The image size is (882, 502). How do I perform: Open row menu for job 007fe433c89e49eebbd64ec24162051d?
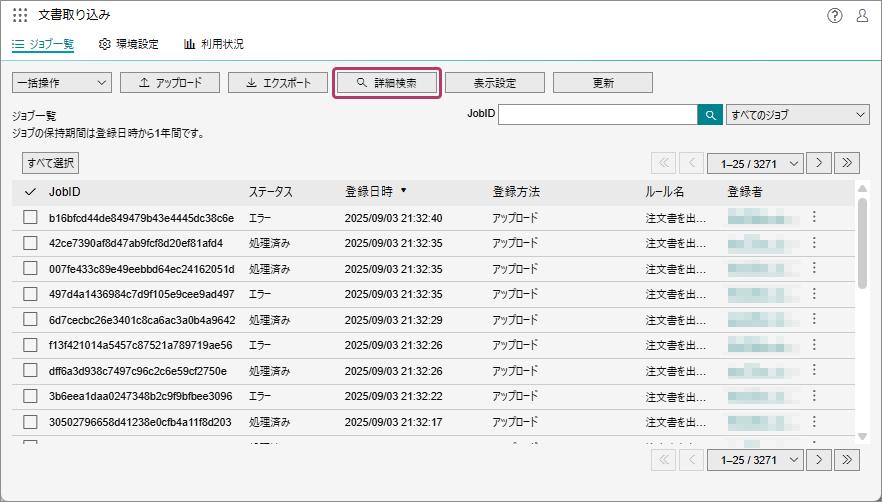point(814,268)
